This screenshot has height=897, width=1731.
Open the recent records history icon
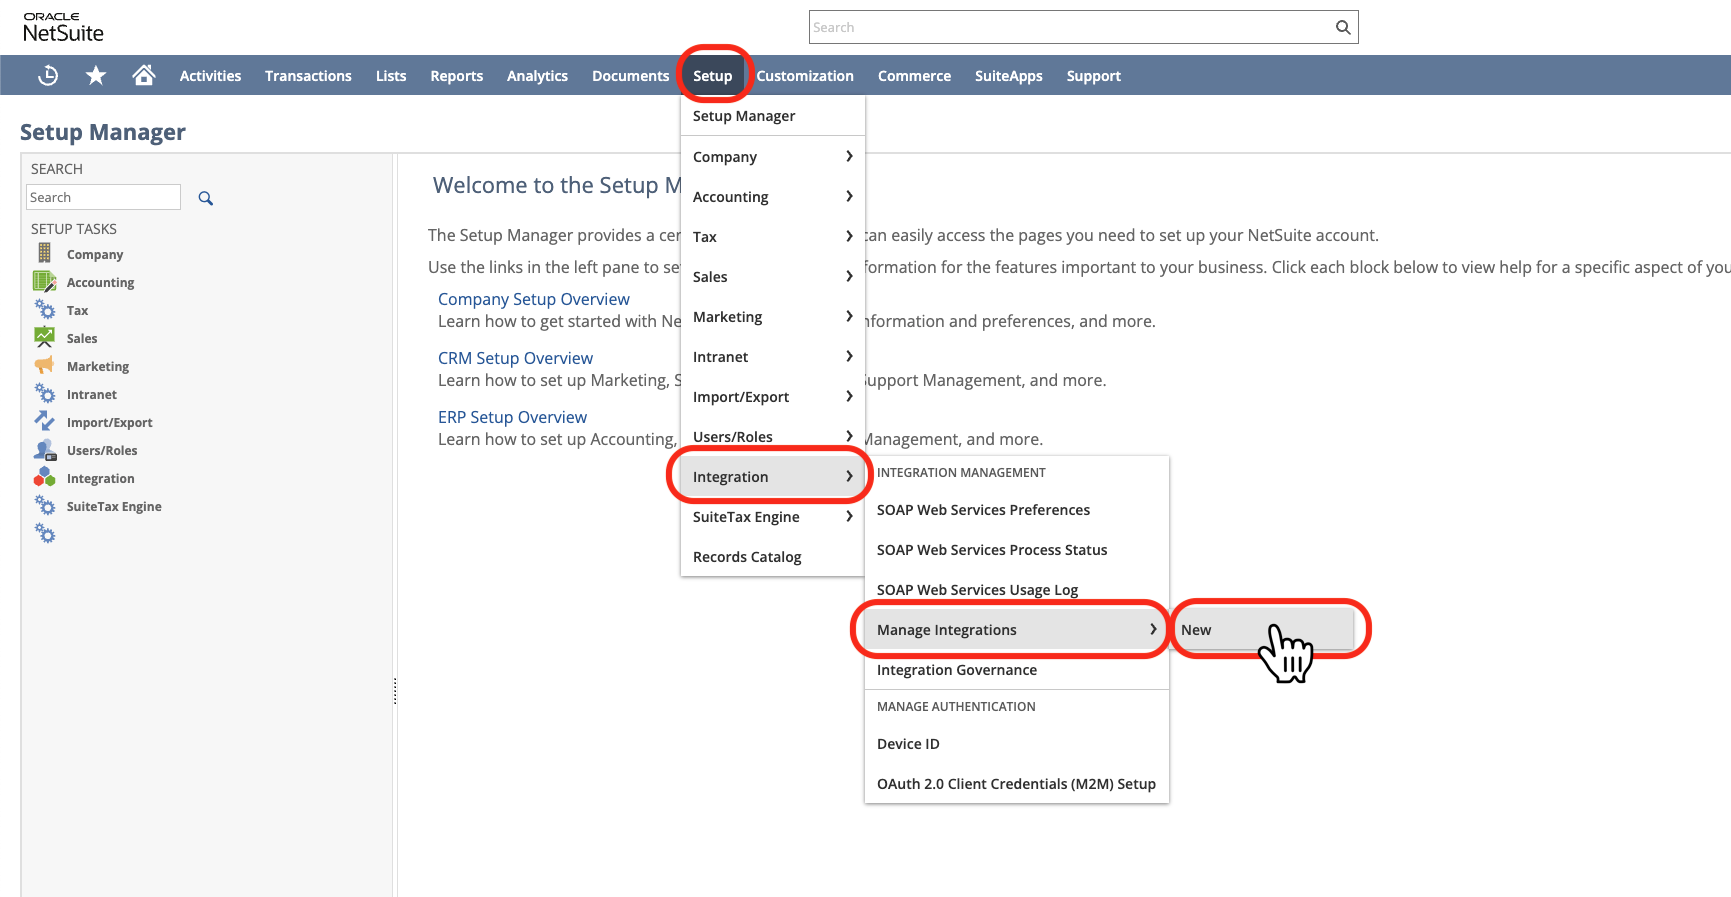tap(48, 75)
